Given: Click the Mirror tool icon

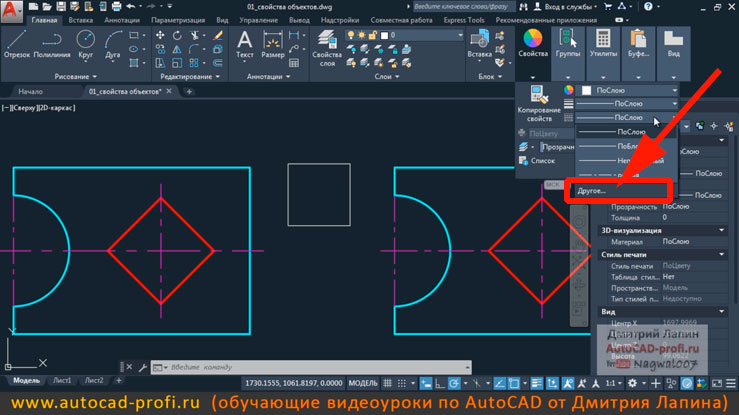Looking at the screenshot, I should (x=177, y=49).
